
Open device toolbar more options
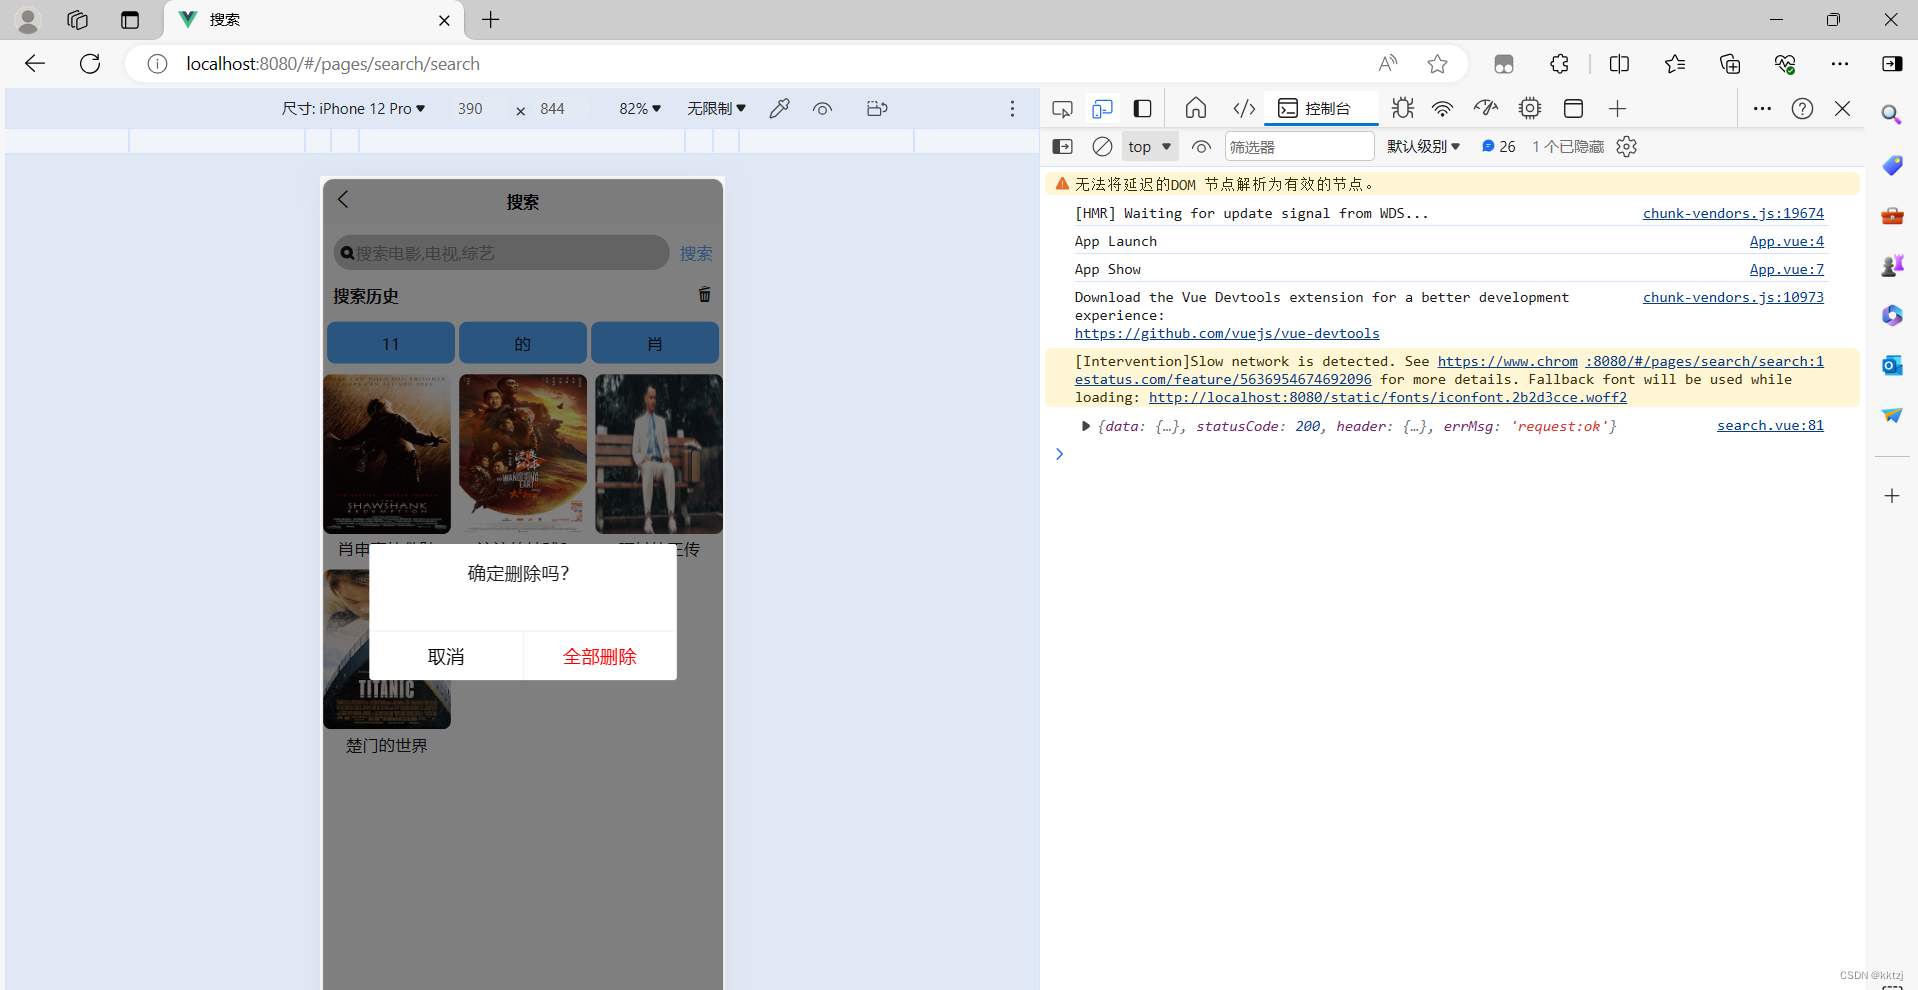1012,108
